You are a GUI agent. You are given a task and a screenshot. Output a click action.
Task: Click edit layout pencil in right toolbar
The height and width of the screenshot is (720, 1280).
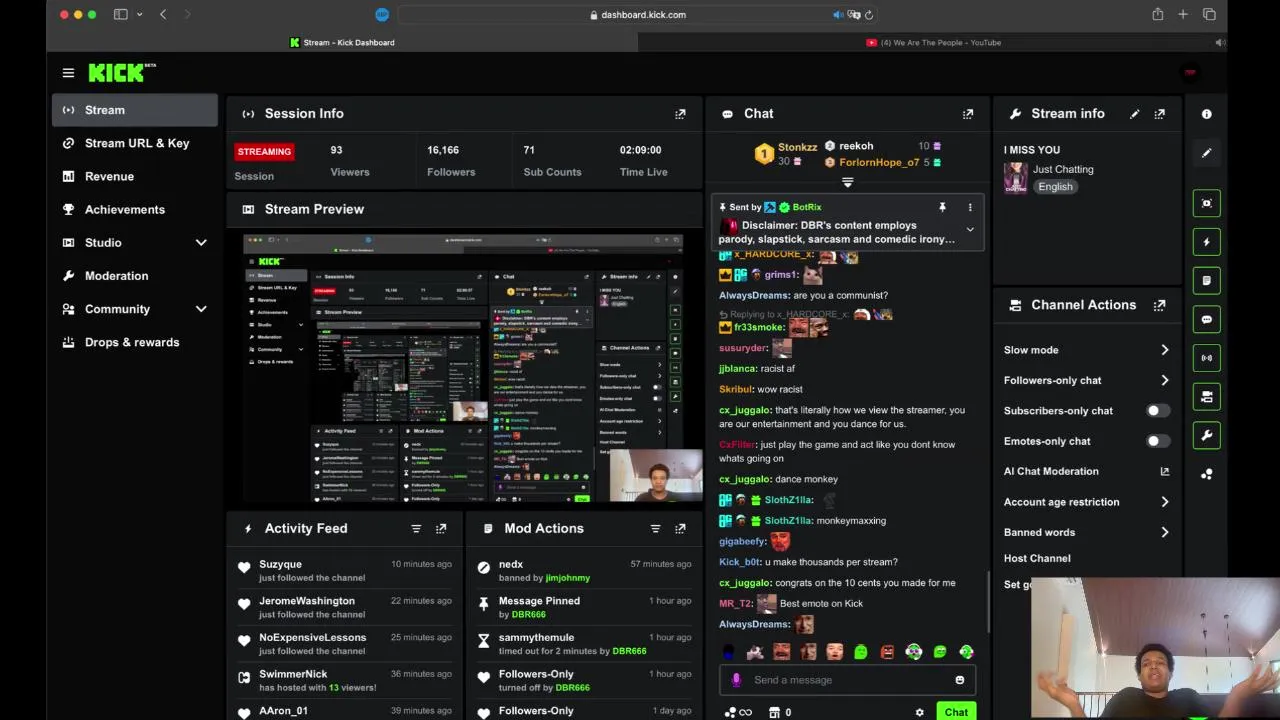point(1206,153)
